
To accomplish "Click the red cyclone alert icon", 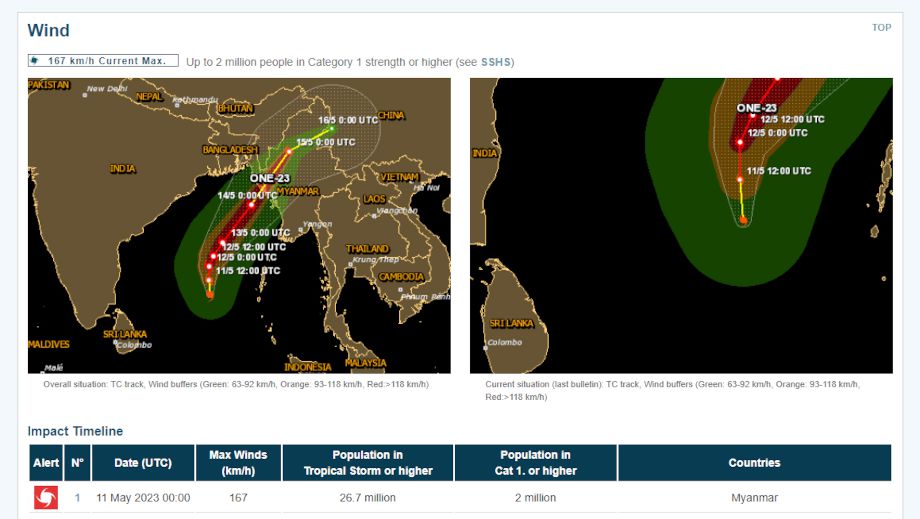I will pos(46,497).
